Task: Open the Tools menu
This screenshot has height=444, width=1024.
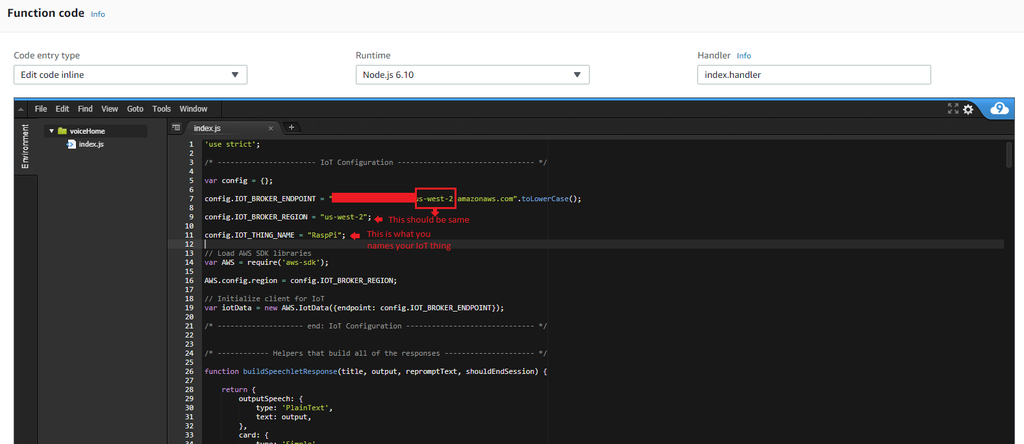Action: coord(162,109)
